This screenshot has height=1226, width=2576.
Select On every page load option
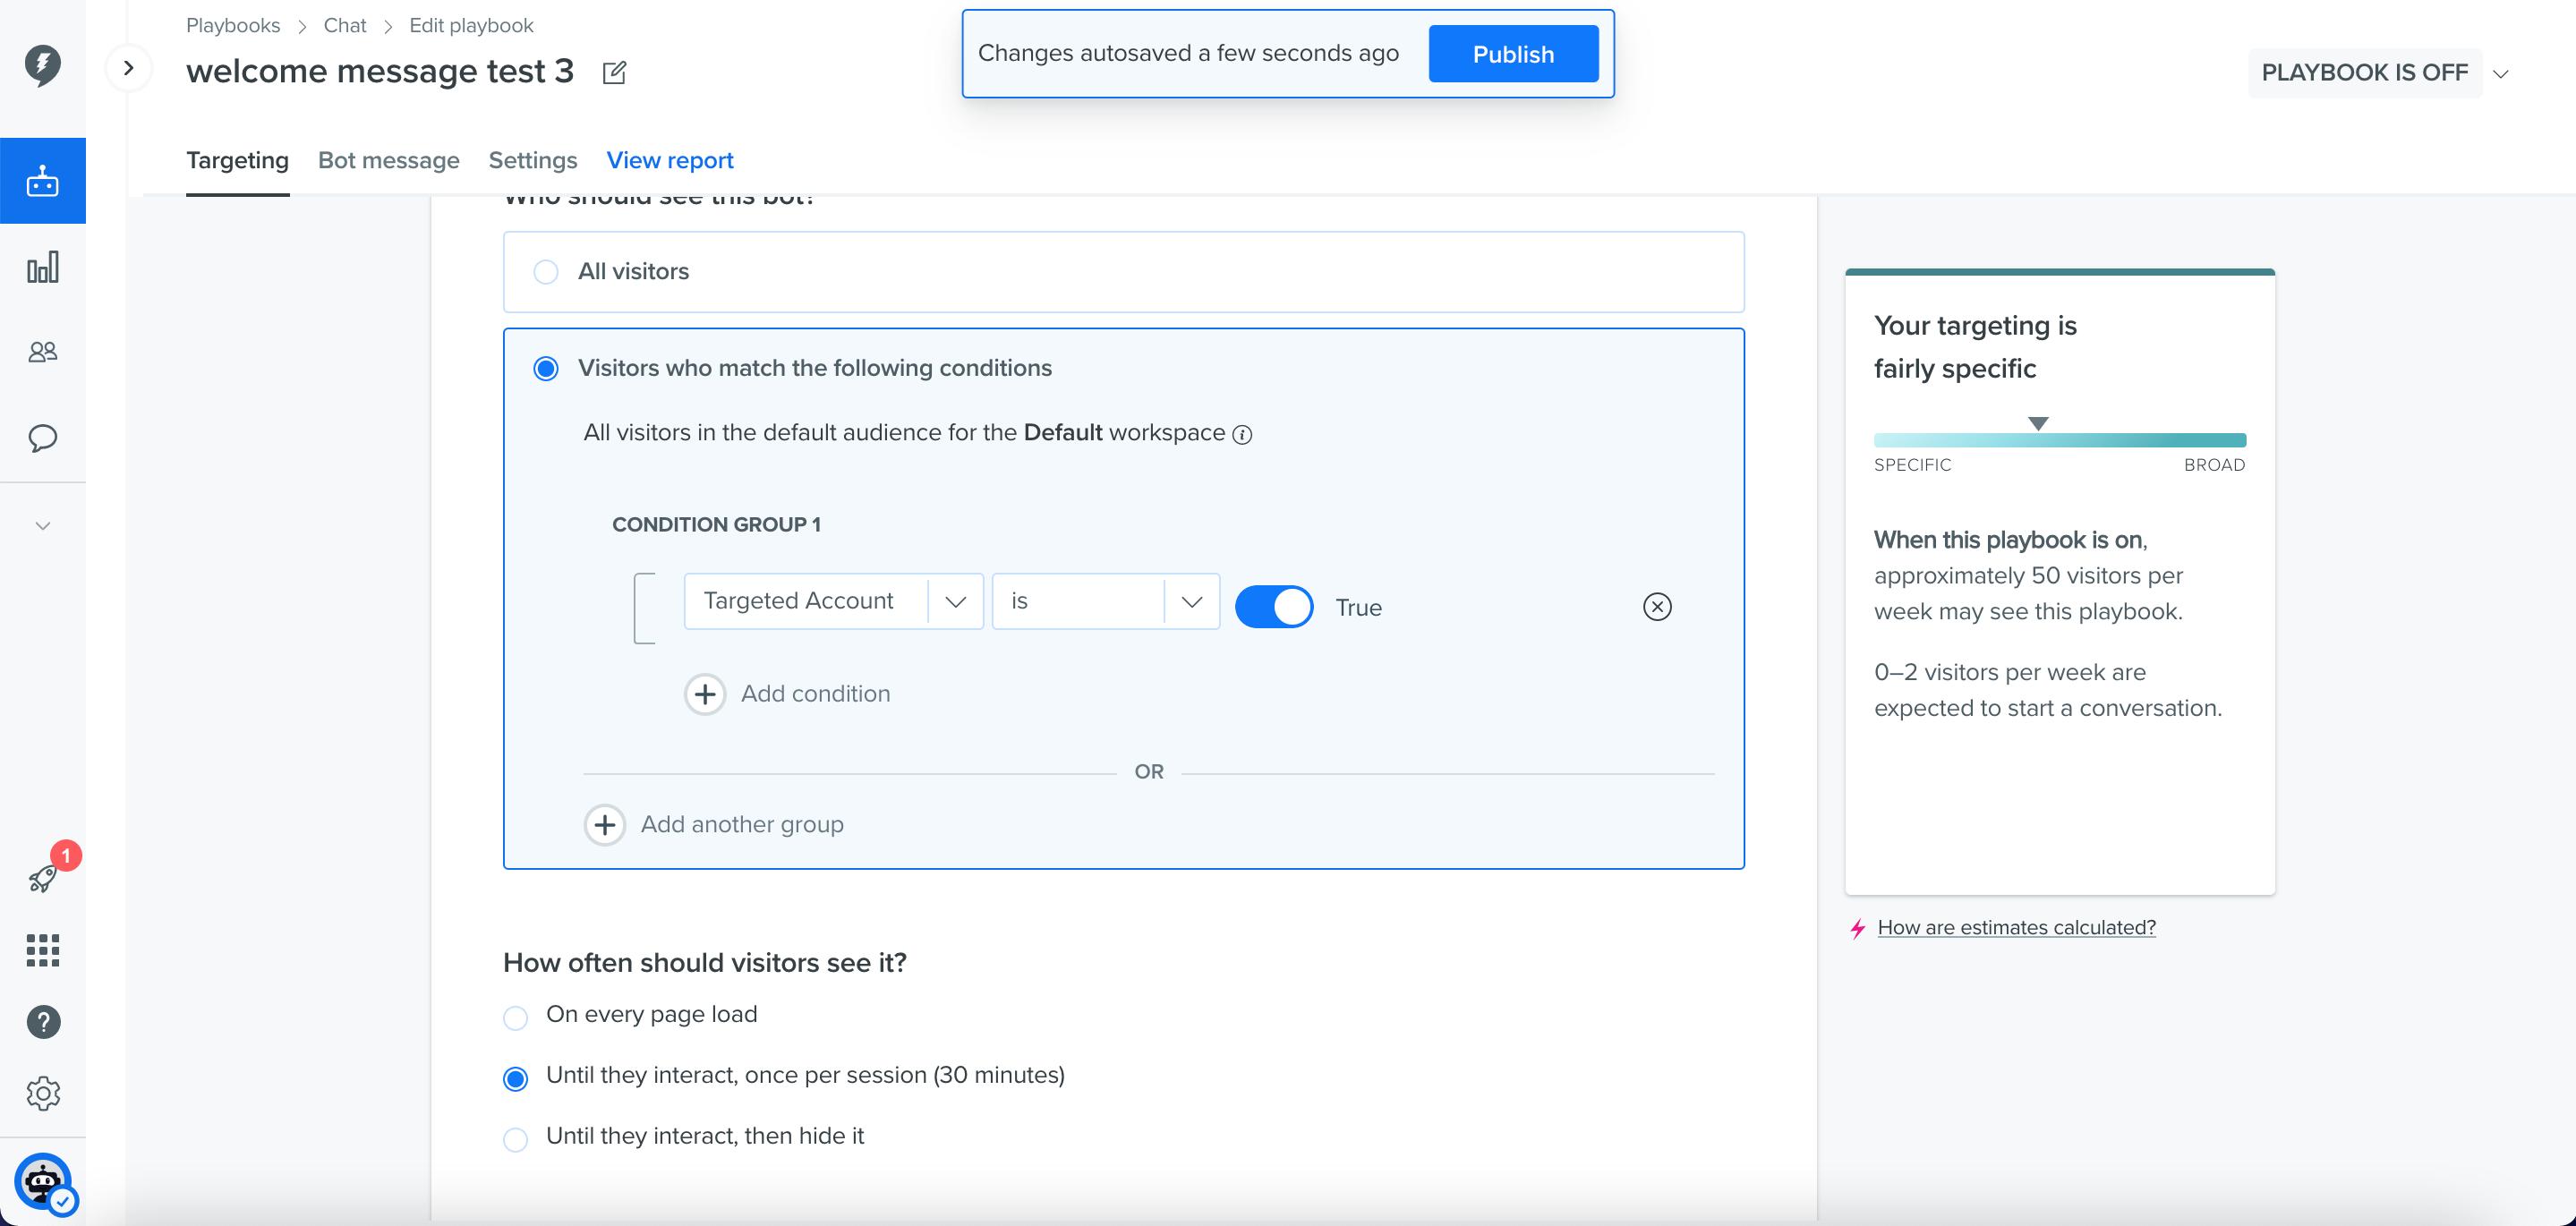pyautogui.click(x=516, y=1017)
